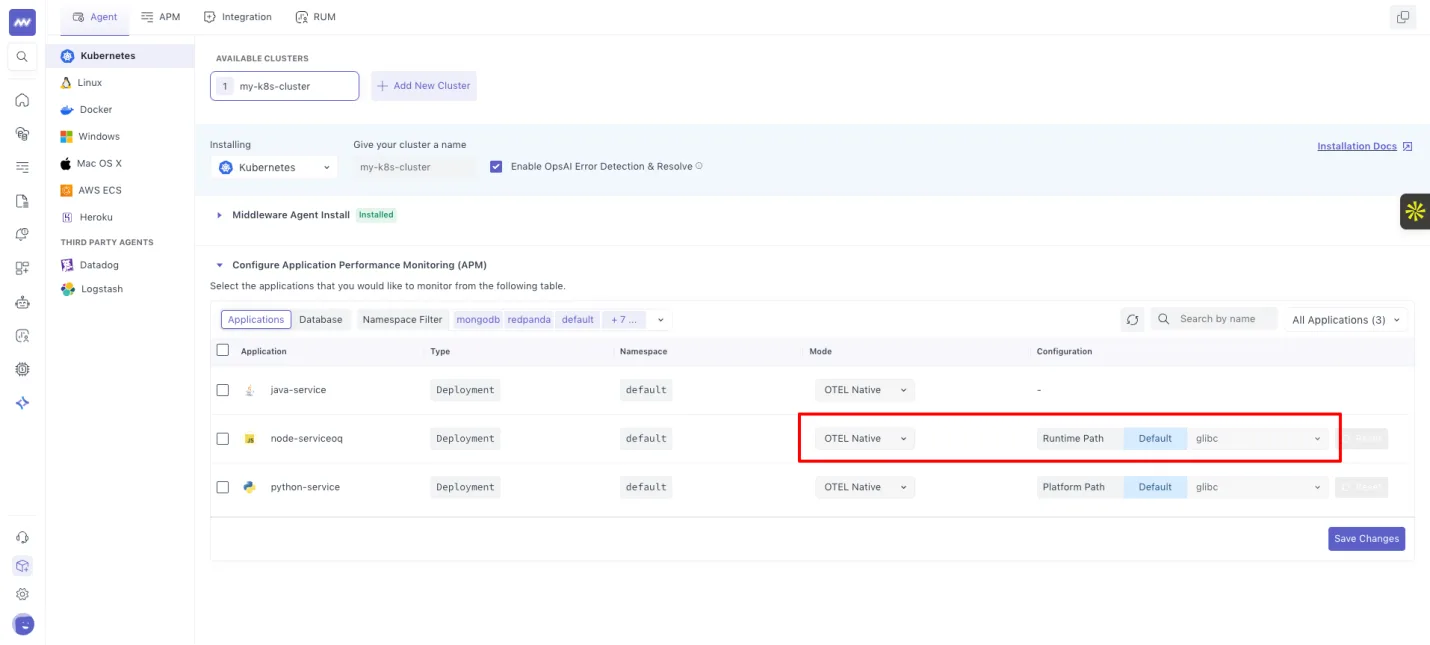Select the Applications filter tab
The height and width of the screenshot is (645, 1430).
coord(256,320)
